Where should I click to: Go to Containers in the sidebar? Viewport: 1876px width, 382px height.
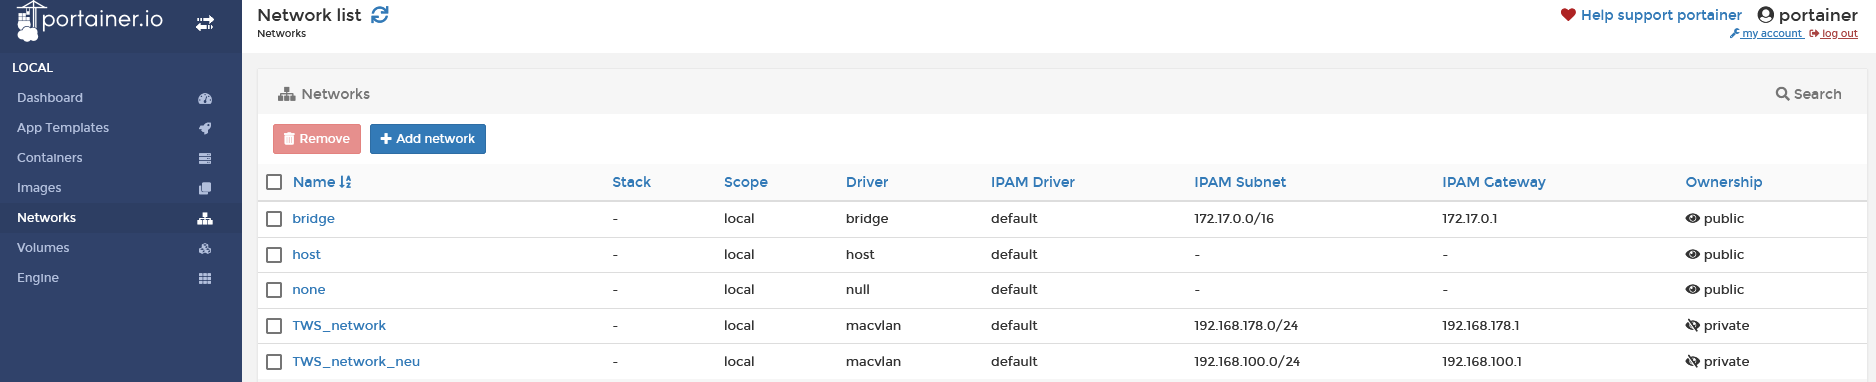121,158
